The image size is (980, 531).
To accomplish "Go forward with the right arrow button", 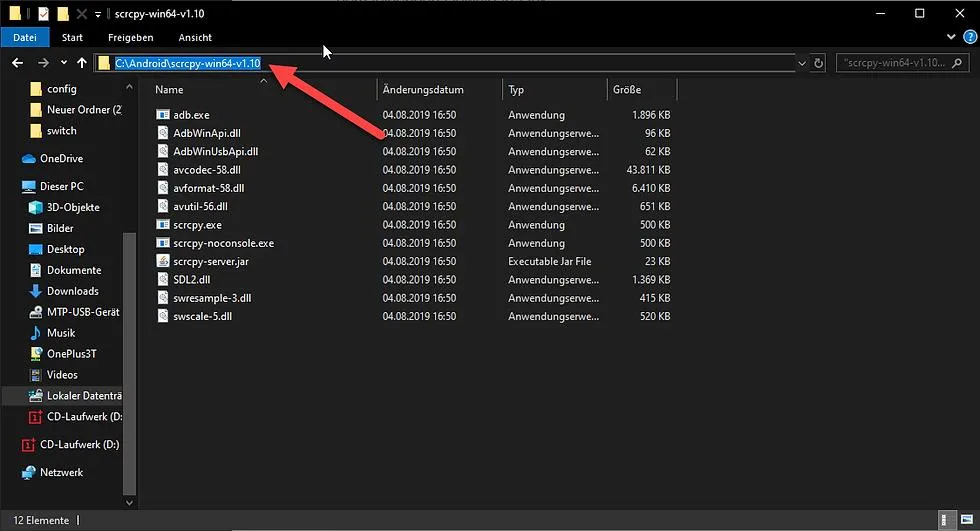I will tap(43, 62).
